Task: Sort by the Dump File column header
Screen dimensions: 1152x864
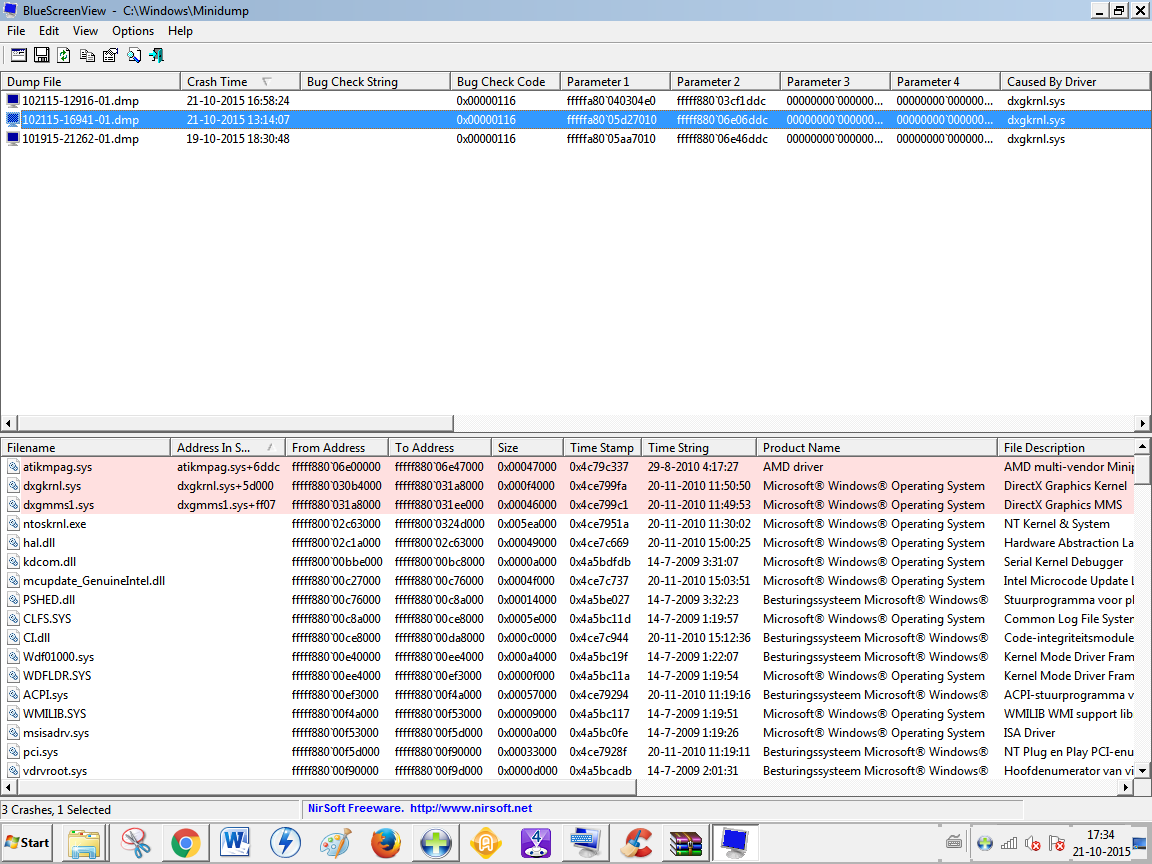Action: [x=90, y=82]
